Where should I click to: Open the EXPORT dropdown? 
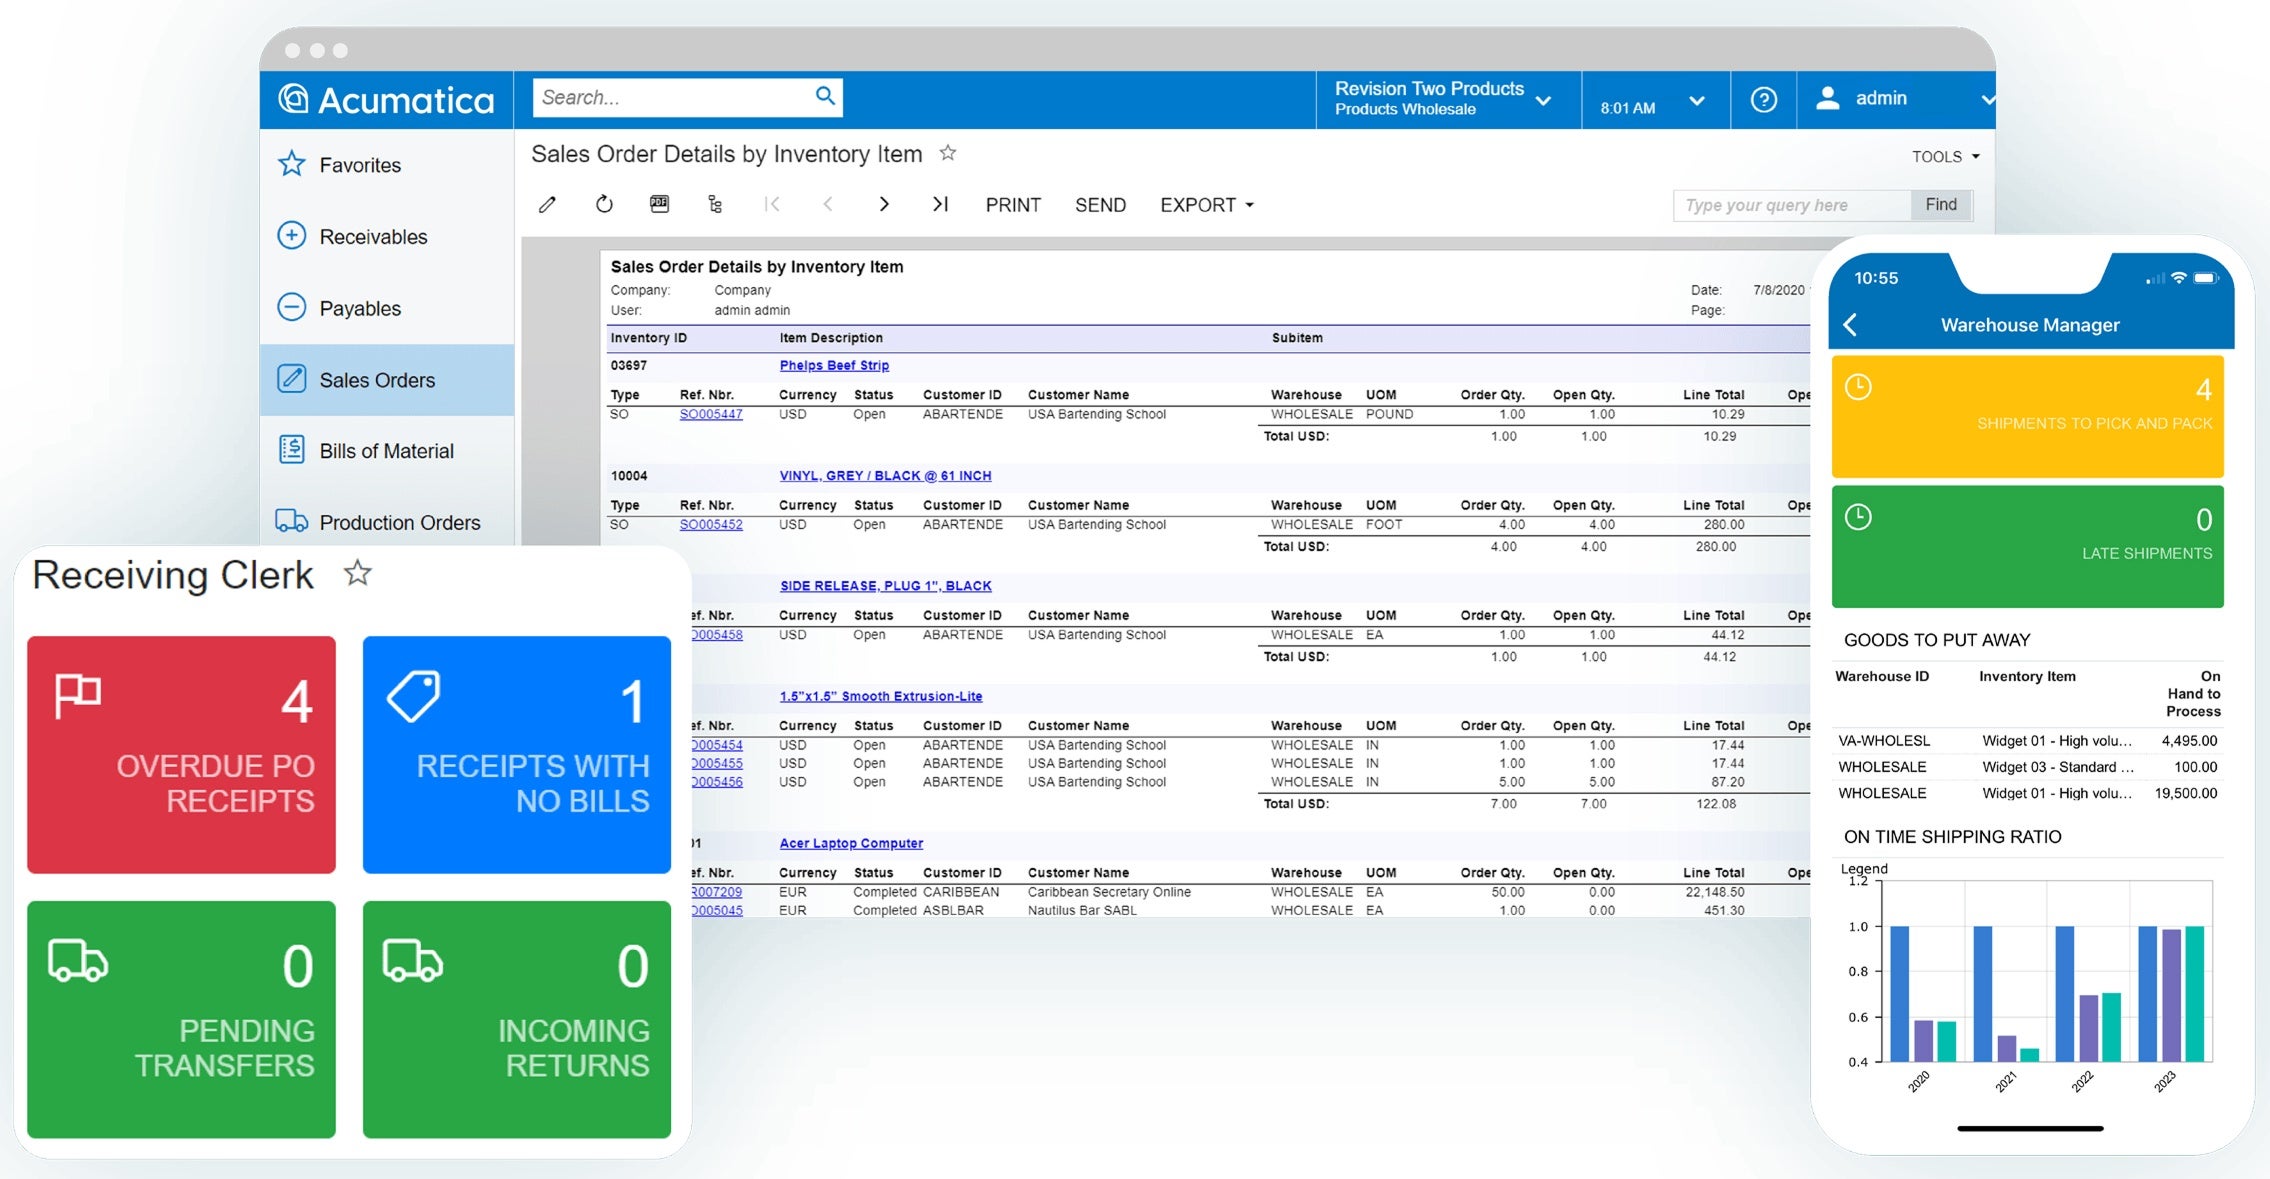pos(1205,204)
